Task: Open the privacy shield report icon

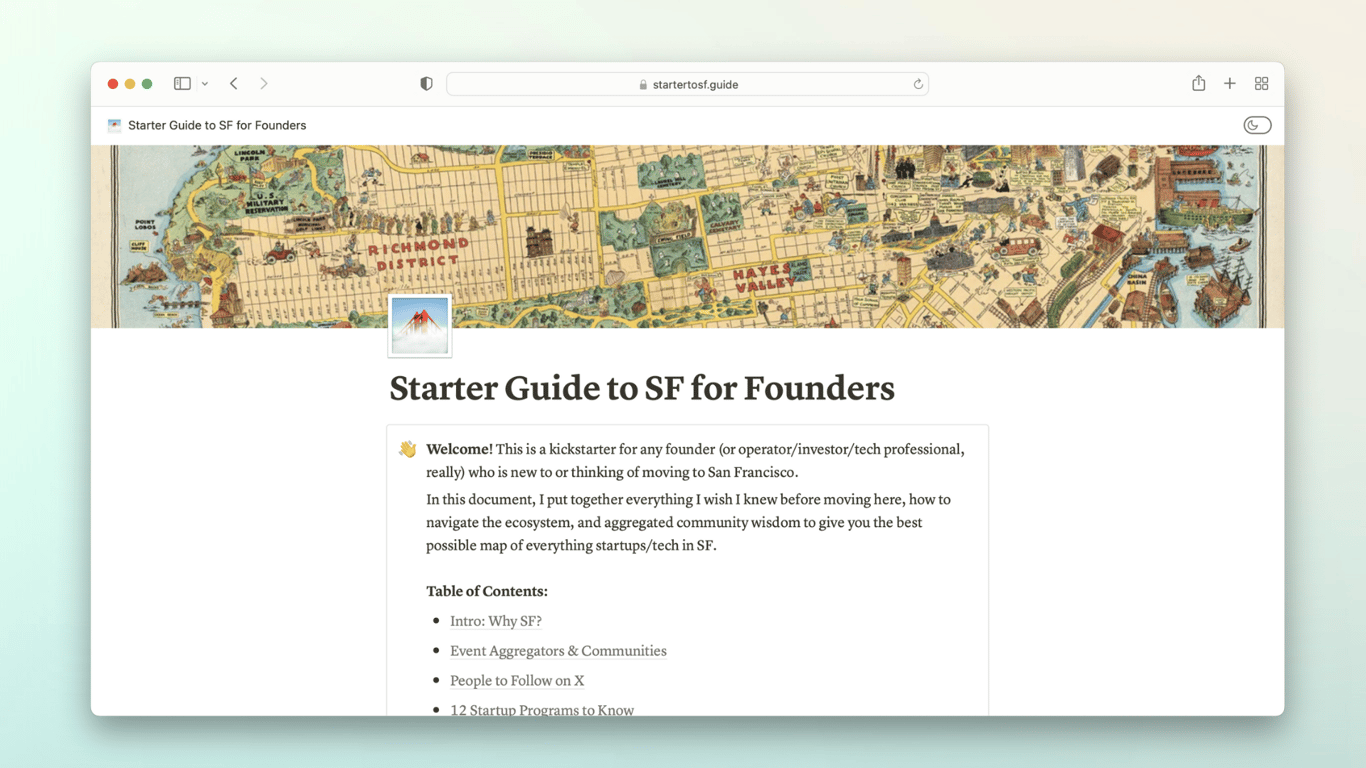Action: pos(426,84)
